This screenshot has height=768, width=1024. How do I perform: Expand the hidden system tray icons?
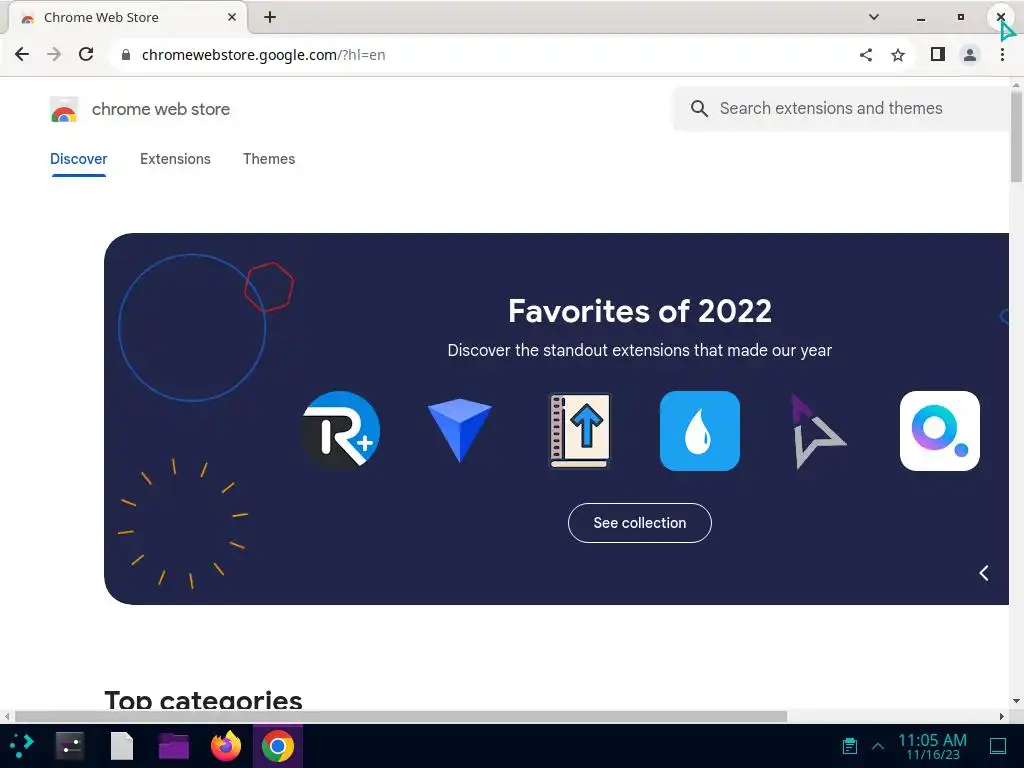coord(878,746)
